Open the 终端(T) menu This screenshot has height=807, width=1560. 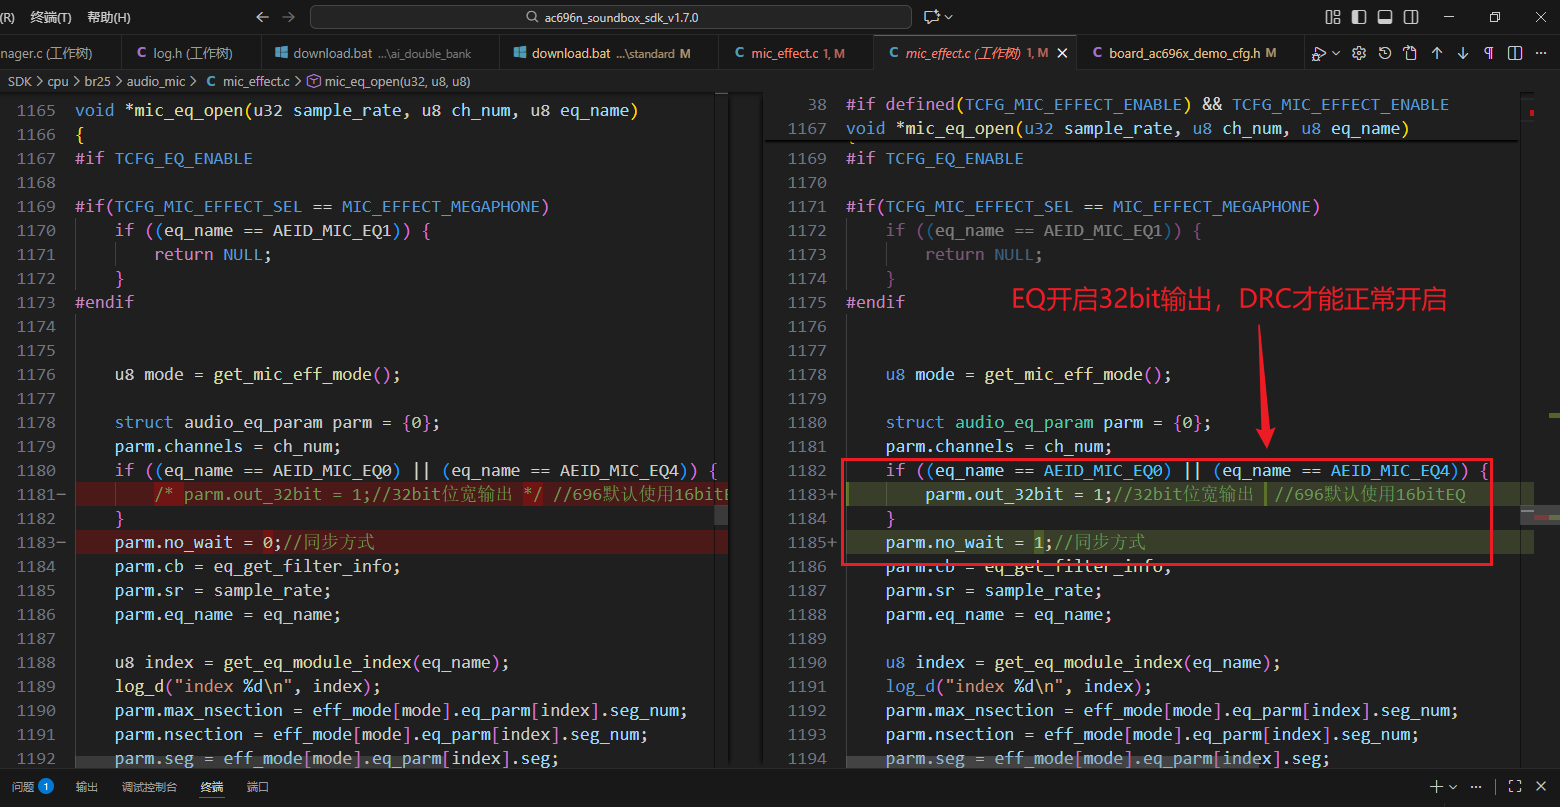tap(51, 17)
